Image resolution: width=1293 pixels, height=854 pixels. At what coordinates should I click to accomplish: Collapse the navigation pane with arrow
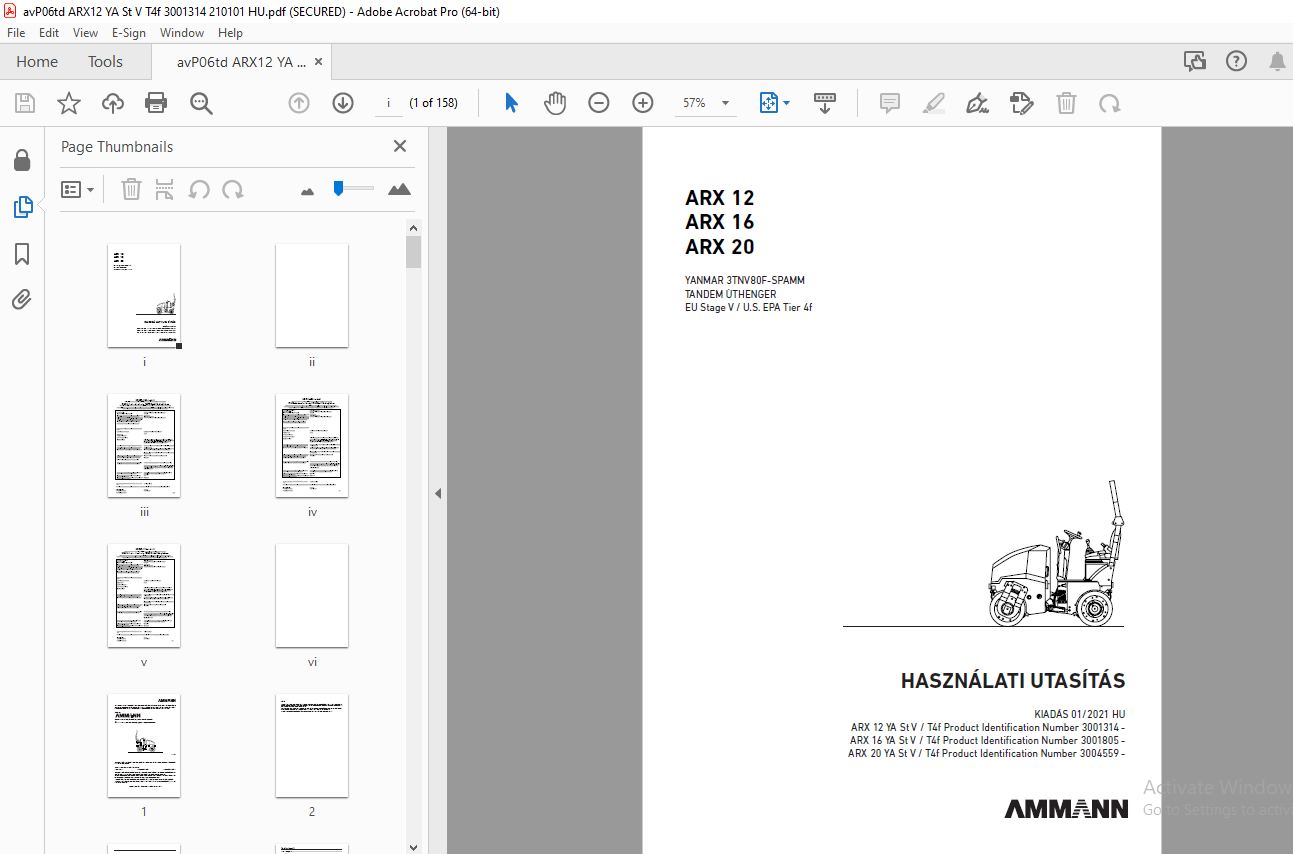tap(437, 493)
